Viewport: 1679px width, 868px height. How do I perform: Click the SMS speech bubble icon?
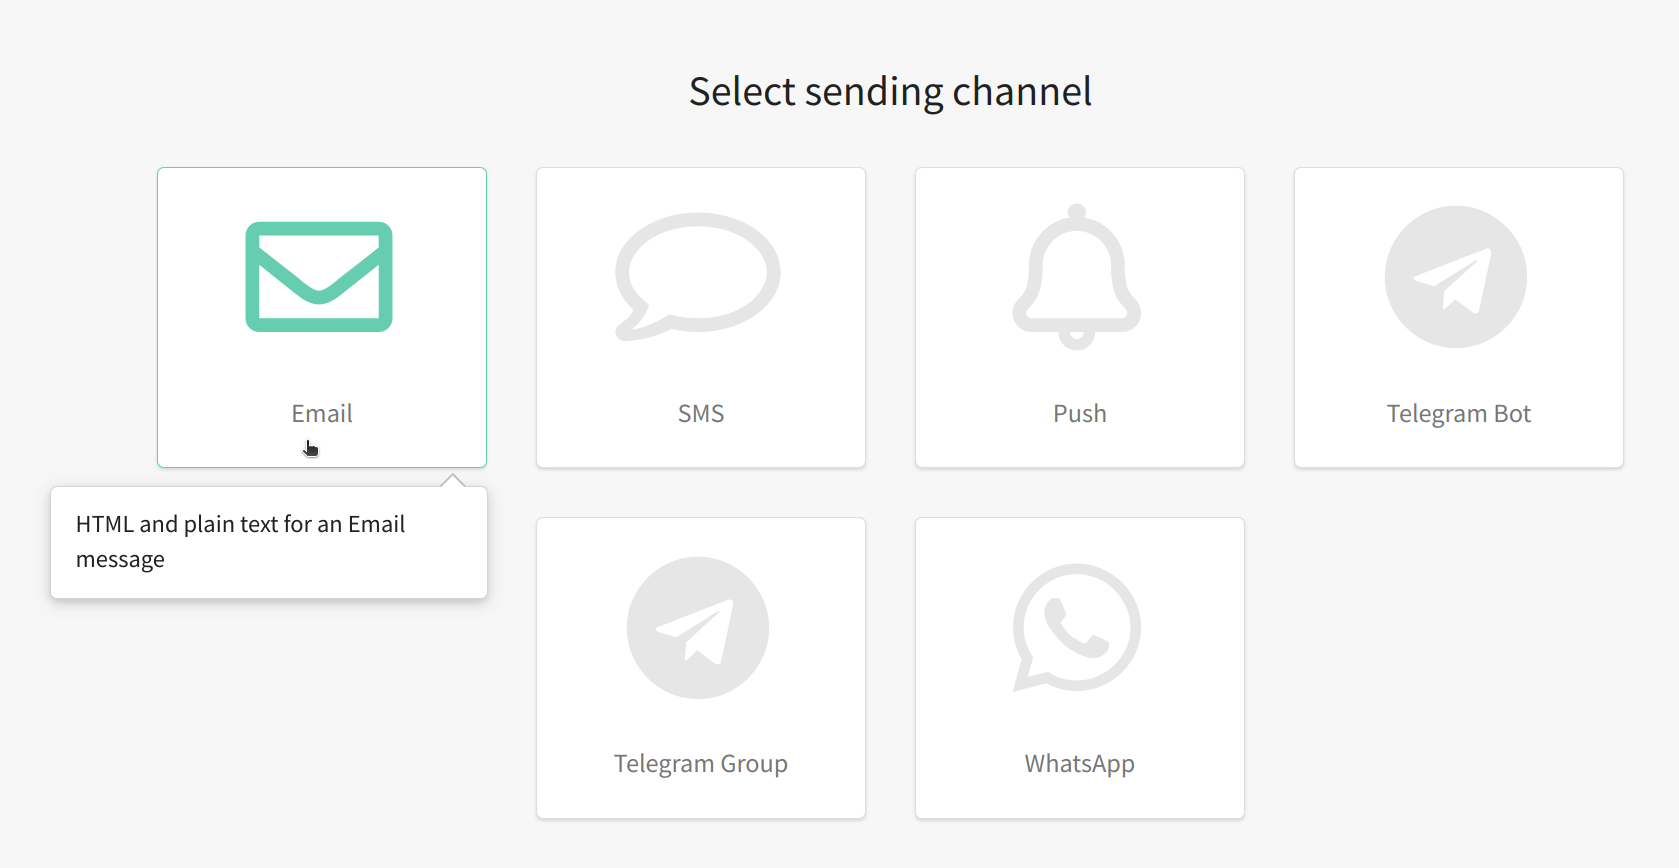(x=697, y=277)
